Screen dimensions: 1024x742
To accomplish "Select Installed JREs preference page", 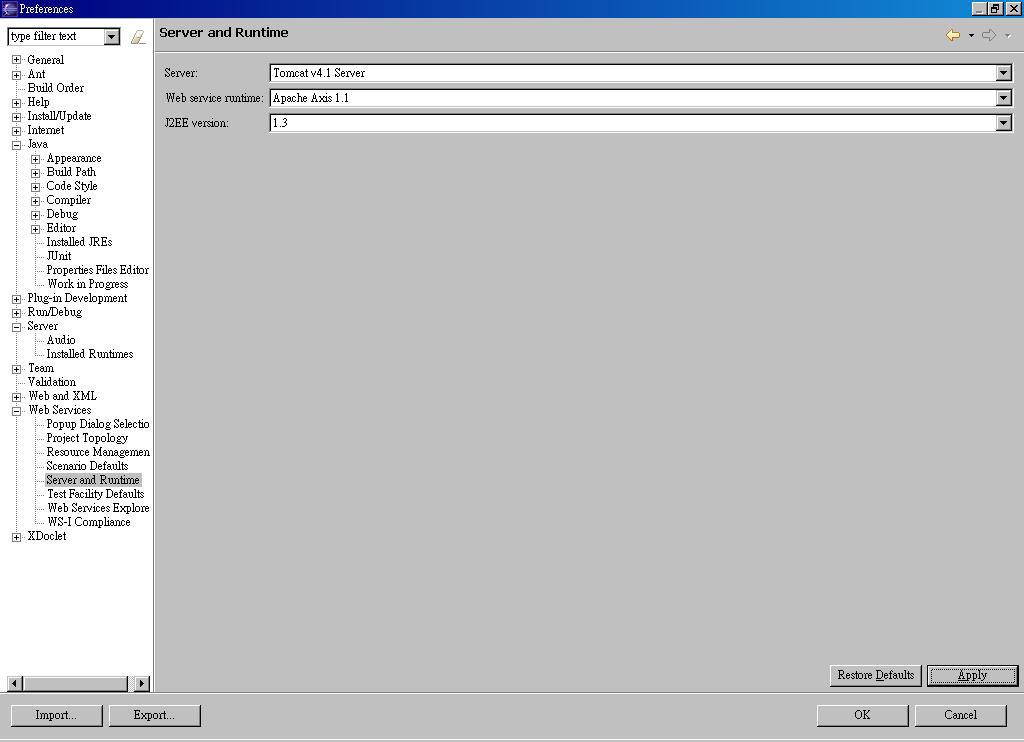I will click(79, 242).
